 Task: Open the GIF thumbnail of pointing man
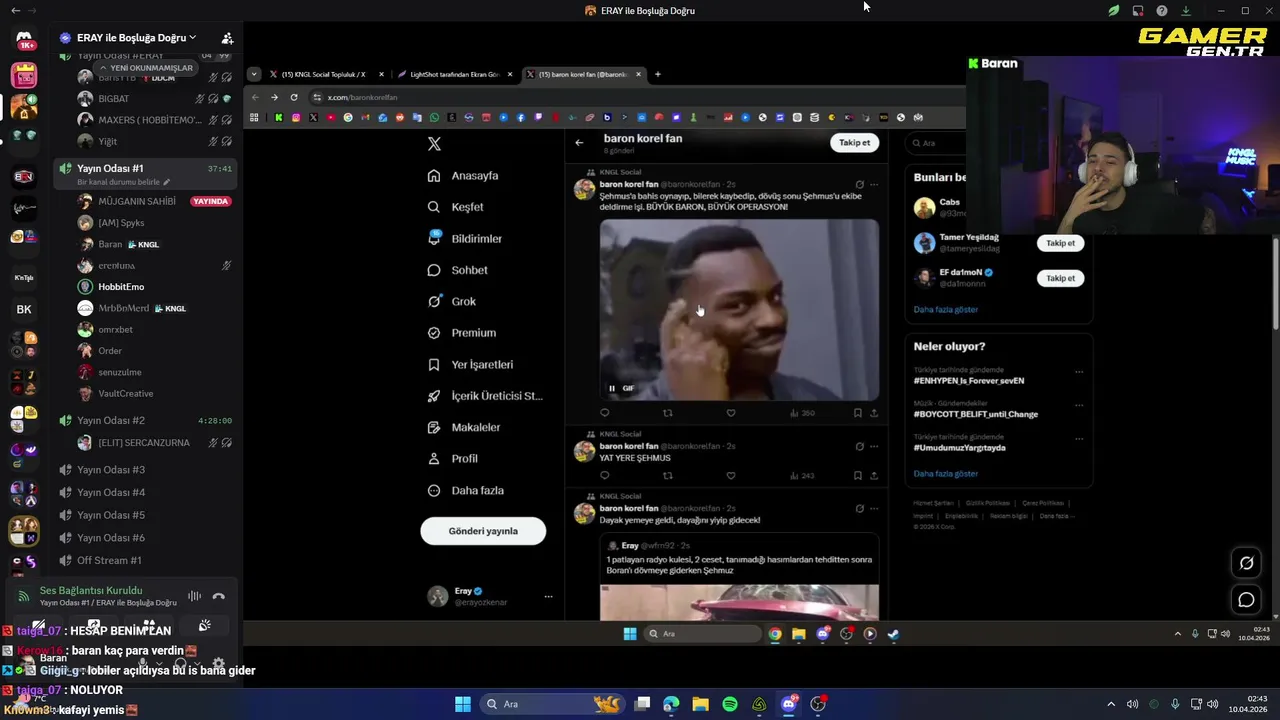click(x=739, y=310)
